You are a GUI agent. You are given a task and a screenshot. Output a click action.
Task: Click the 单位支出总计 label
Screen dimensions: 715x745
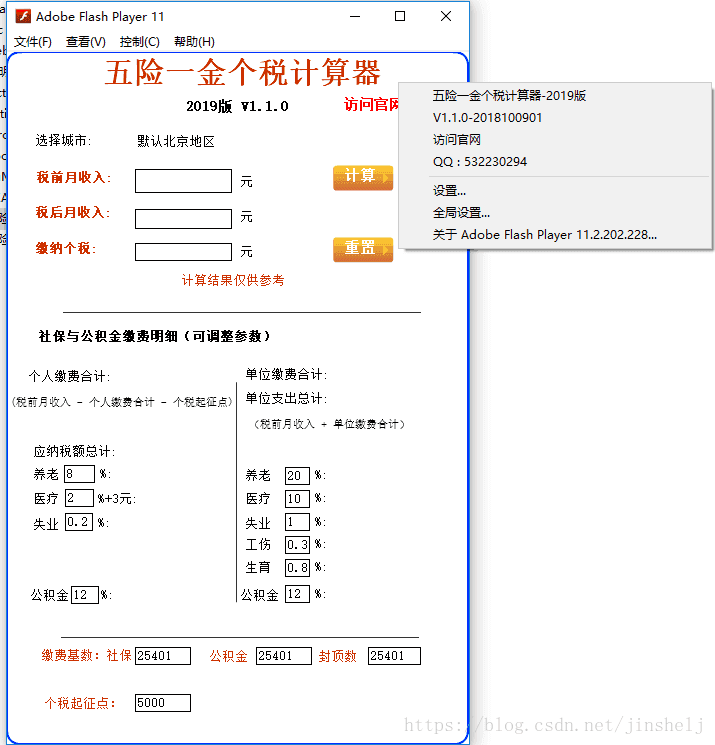pyautogui.click(x=286, y=398)
